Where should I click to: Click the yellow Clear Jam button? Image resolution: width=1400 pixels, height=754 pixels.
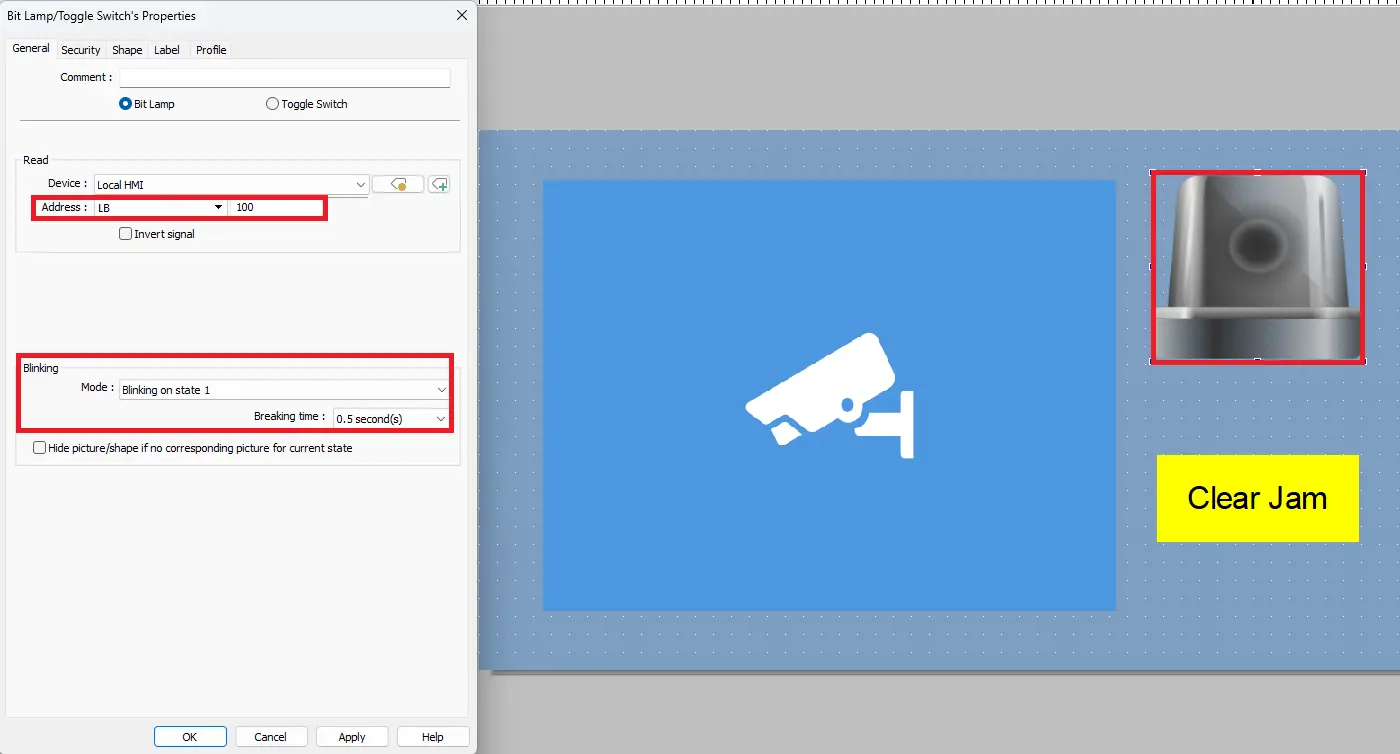(x=1257, y=498)
